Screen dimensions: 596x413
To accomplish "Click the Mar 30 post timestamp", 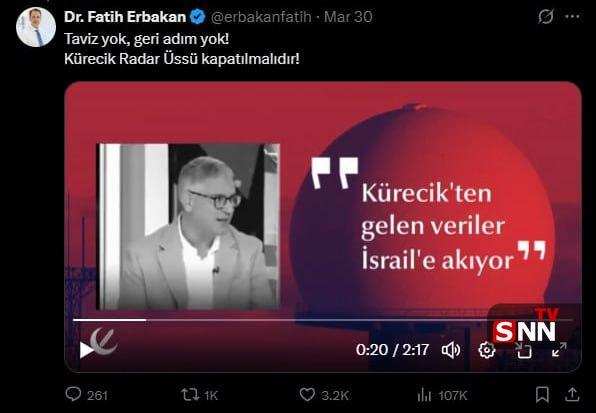I will (x=348, y=17).
